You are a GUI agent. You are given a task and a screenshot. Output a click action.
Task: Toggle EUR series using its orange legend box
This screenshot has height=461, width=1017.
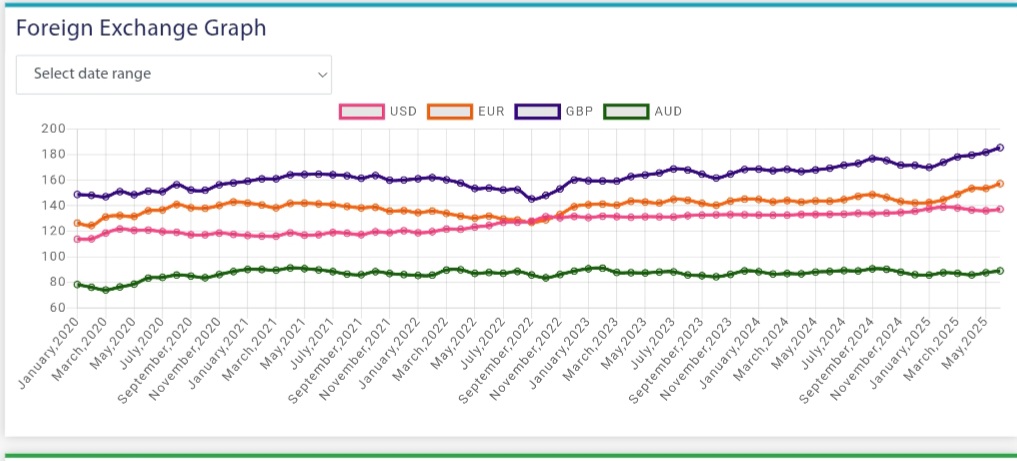[449, 111]
